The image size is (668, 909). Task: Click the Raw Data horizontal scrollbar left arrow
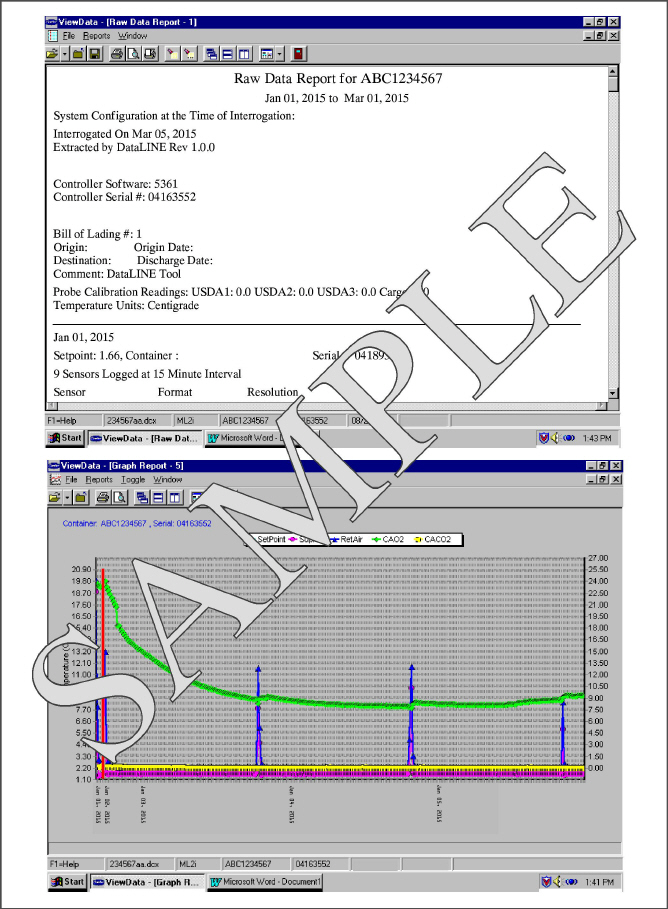(x=51, y=405)
